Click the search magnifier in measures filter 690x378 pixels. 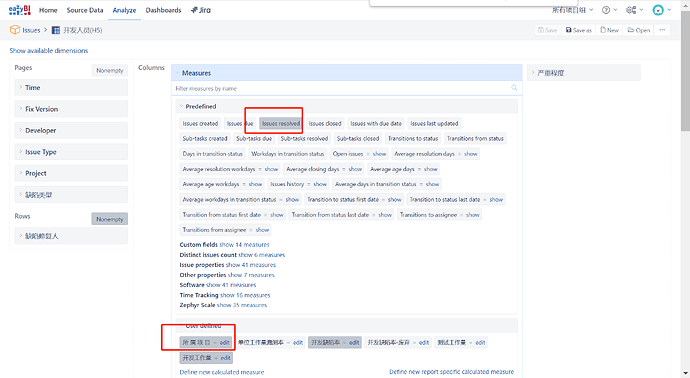tap(514, 88)
